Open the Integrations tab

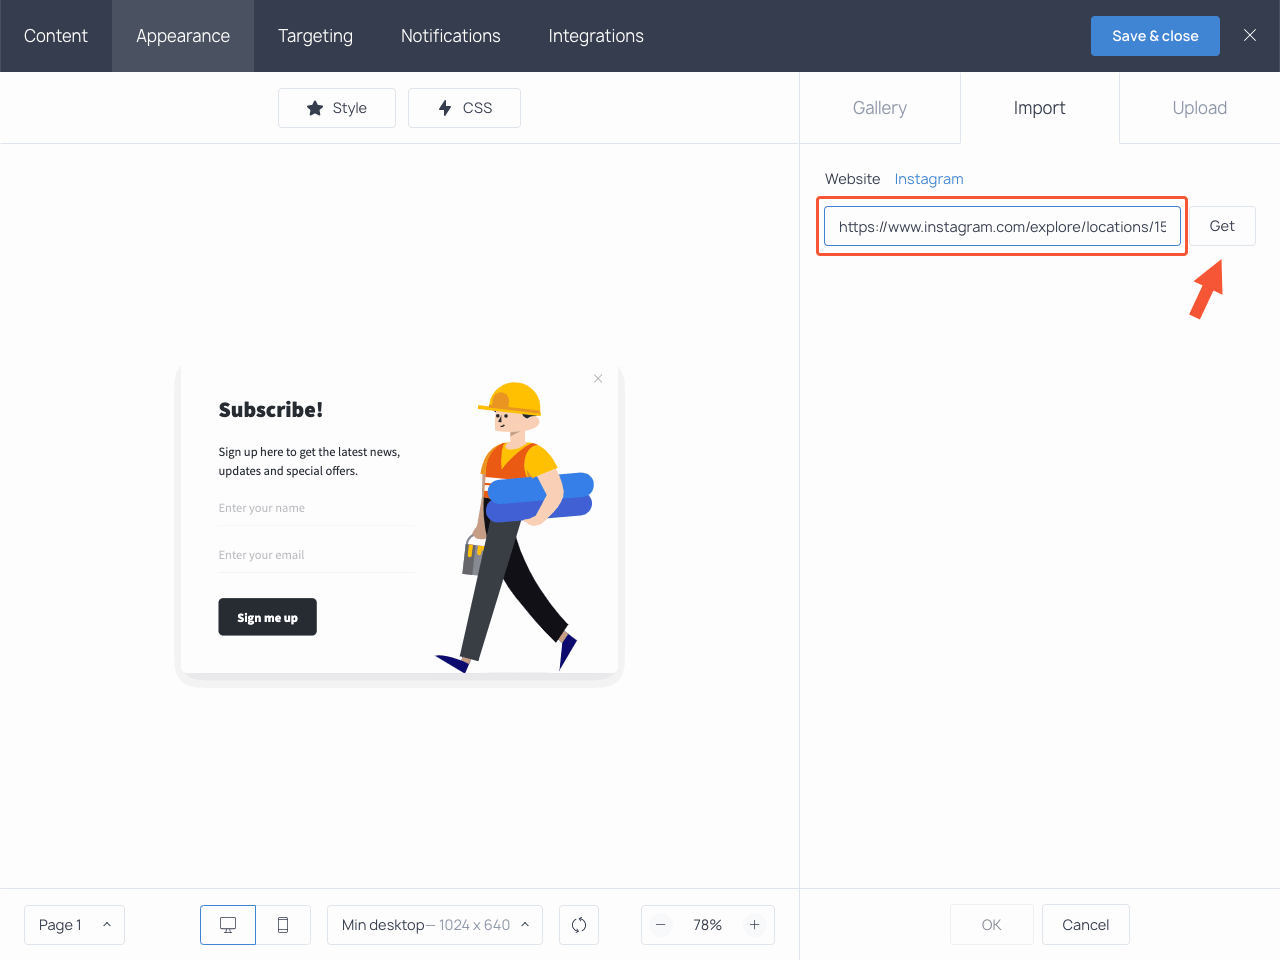click(596, 36)
